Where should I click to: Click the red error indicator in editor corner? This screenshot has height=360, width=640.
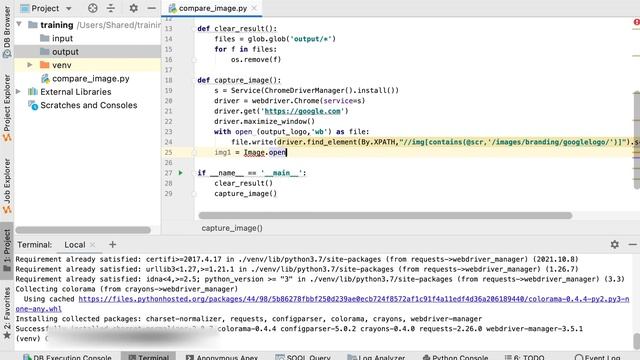click(636, 22)
